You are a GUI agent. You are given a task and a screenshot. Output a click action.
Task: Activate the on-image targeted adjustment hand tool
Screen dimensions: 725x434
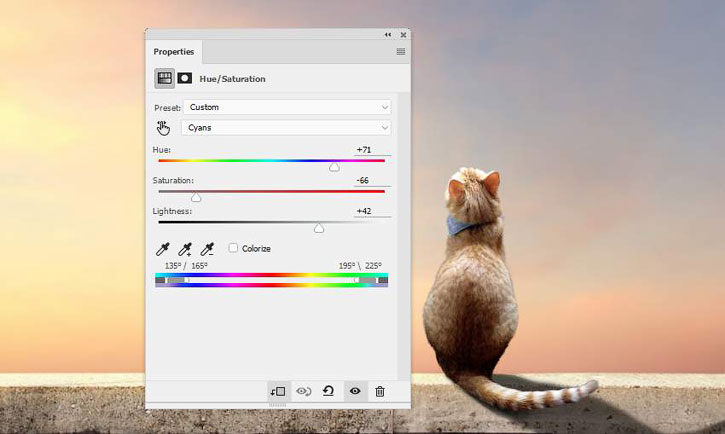163,128
